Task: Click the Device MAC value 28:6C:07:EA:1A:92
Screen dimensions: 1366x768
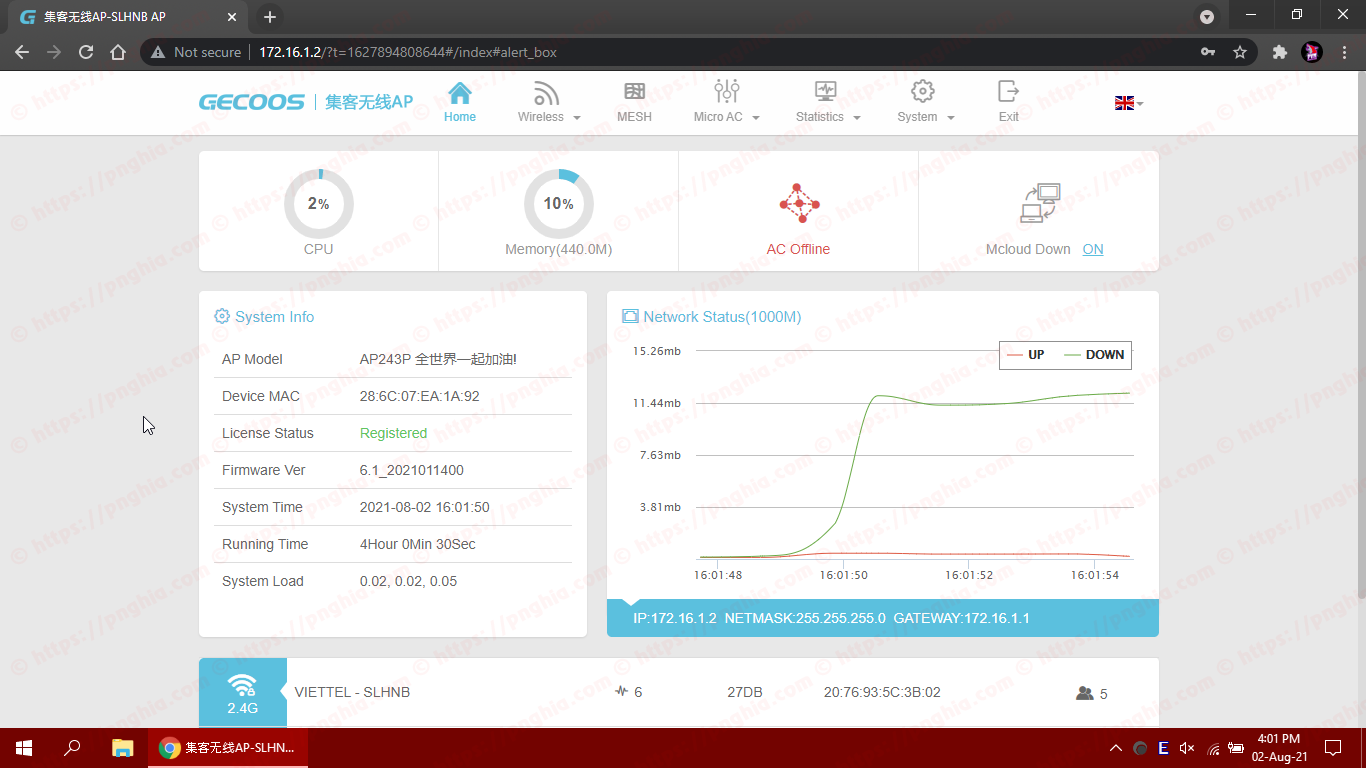Action: pyautogui.click(x=419, y=396)
